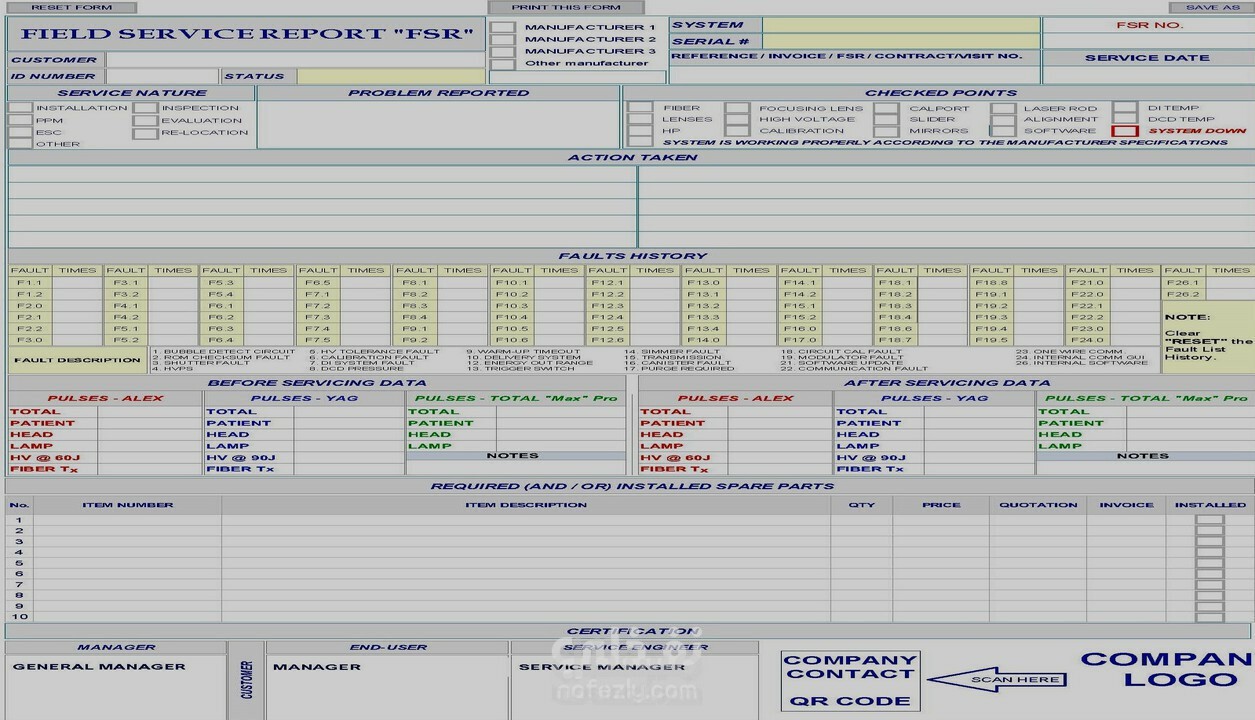Click the NOTES area in After Servicing Data
Screen dimensions: 1255x720
pos(1144,468)
